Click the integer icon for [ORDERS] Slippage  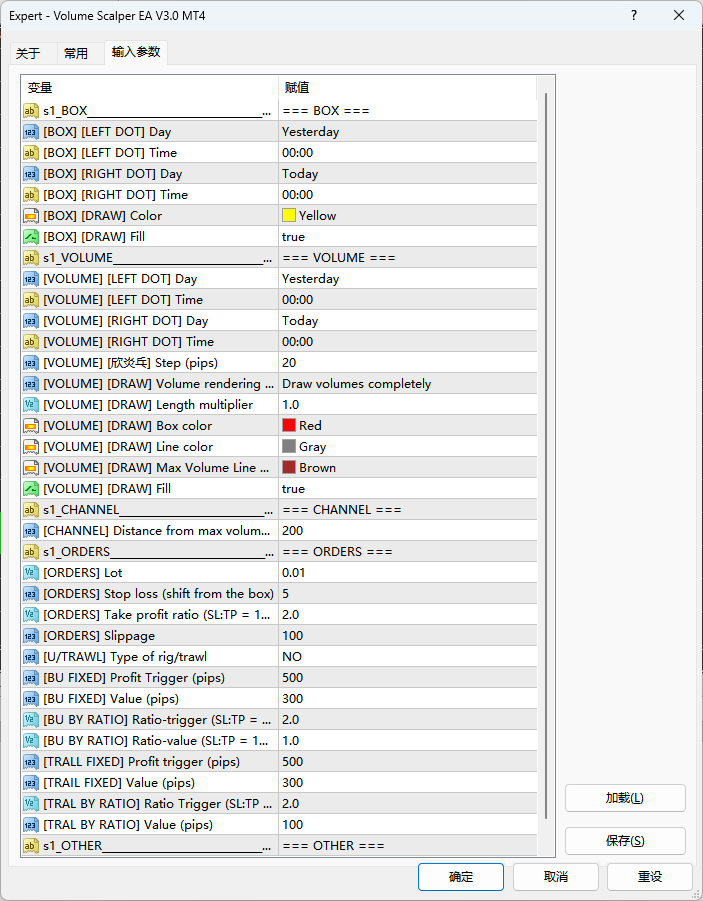(x=30, y=636)
